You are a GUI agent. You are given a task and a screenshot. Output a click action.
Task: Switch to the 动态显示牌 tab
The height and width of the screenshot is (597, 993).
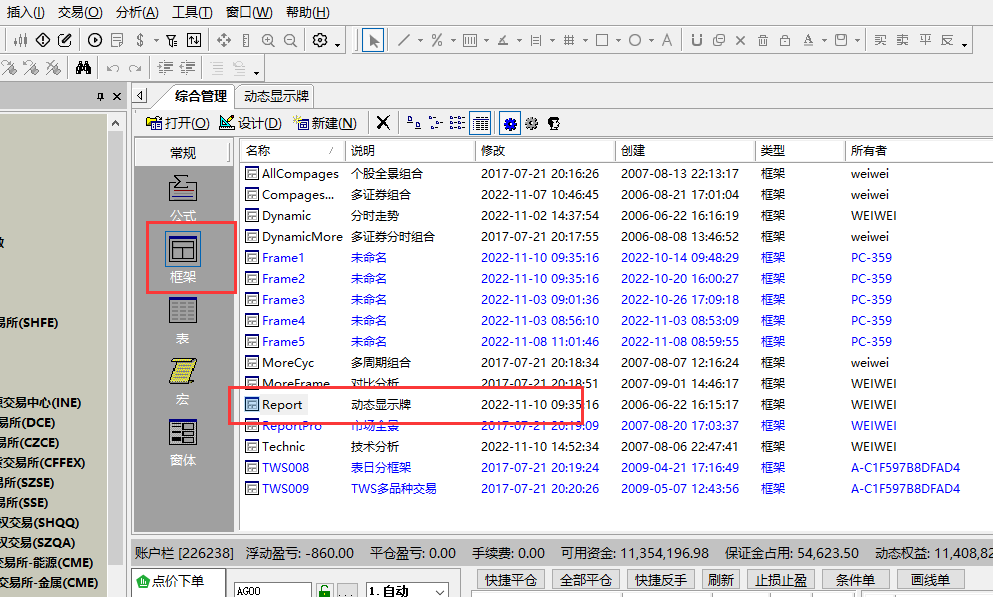pyautogui.click(x=274, y=96)
